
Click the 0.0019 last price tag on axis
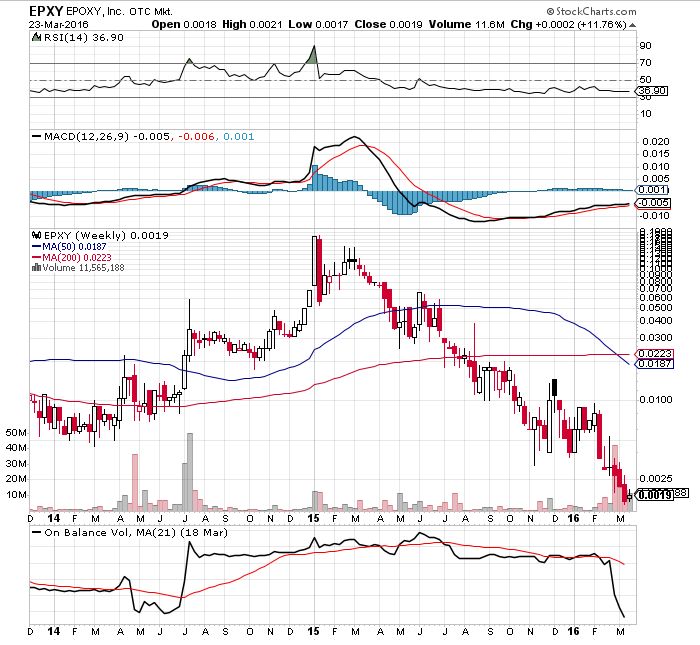click(654, 495)
